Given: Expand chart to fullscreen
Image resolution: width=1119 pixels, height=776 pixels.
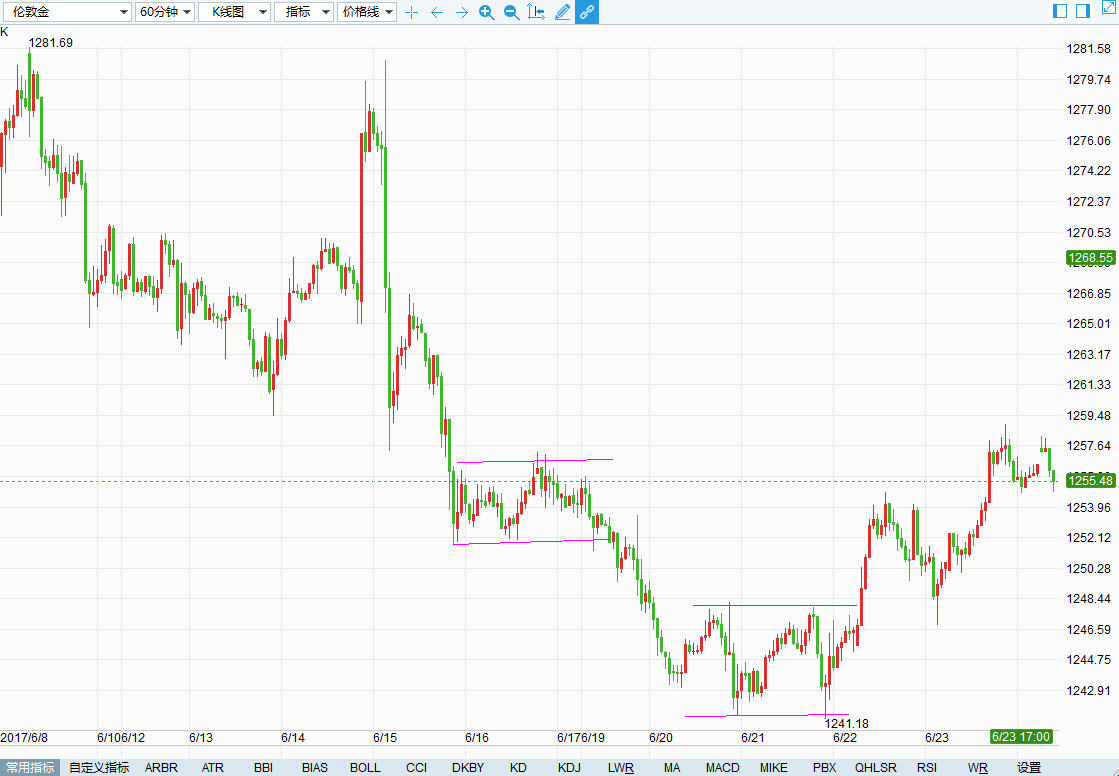Looking at the screenshot, I should coord(1107,11).
